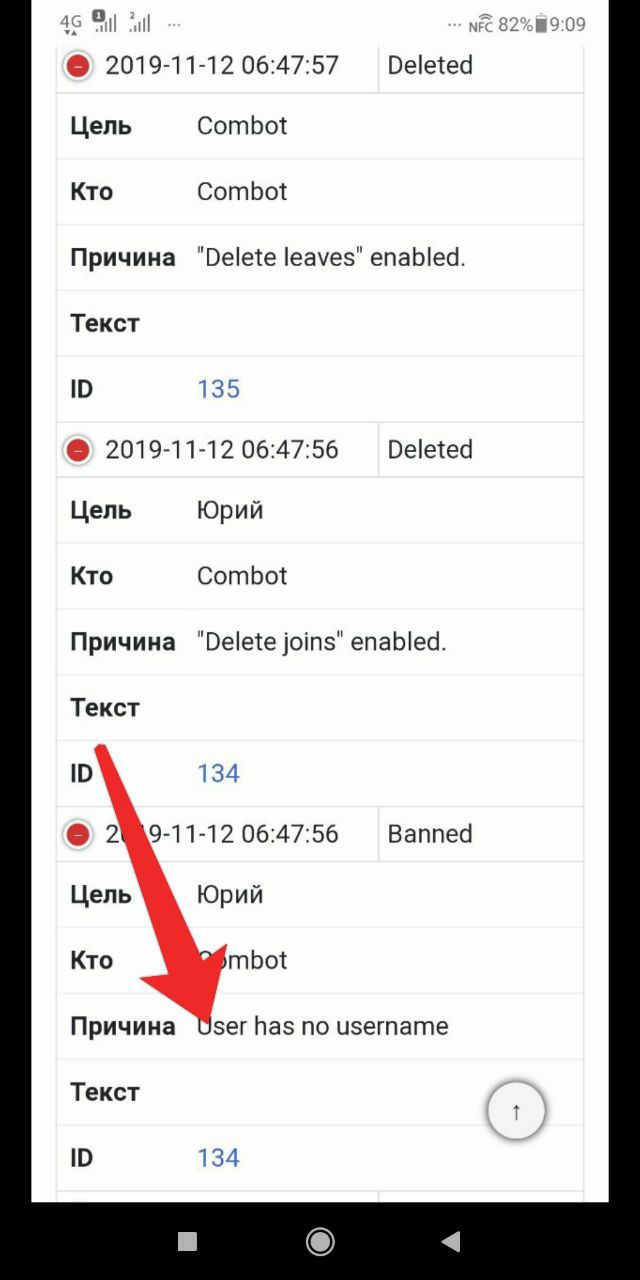Open ID 134 link under Banned entry

point(218,1157)
